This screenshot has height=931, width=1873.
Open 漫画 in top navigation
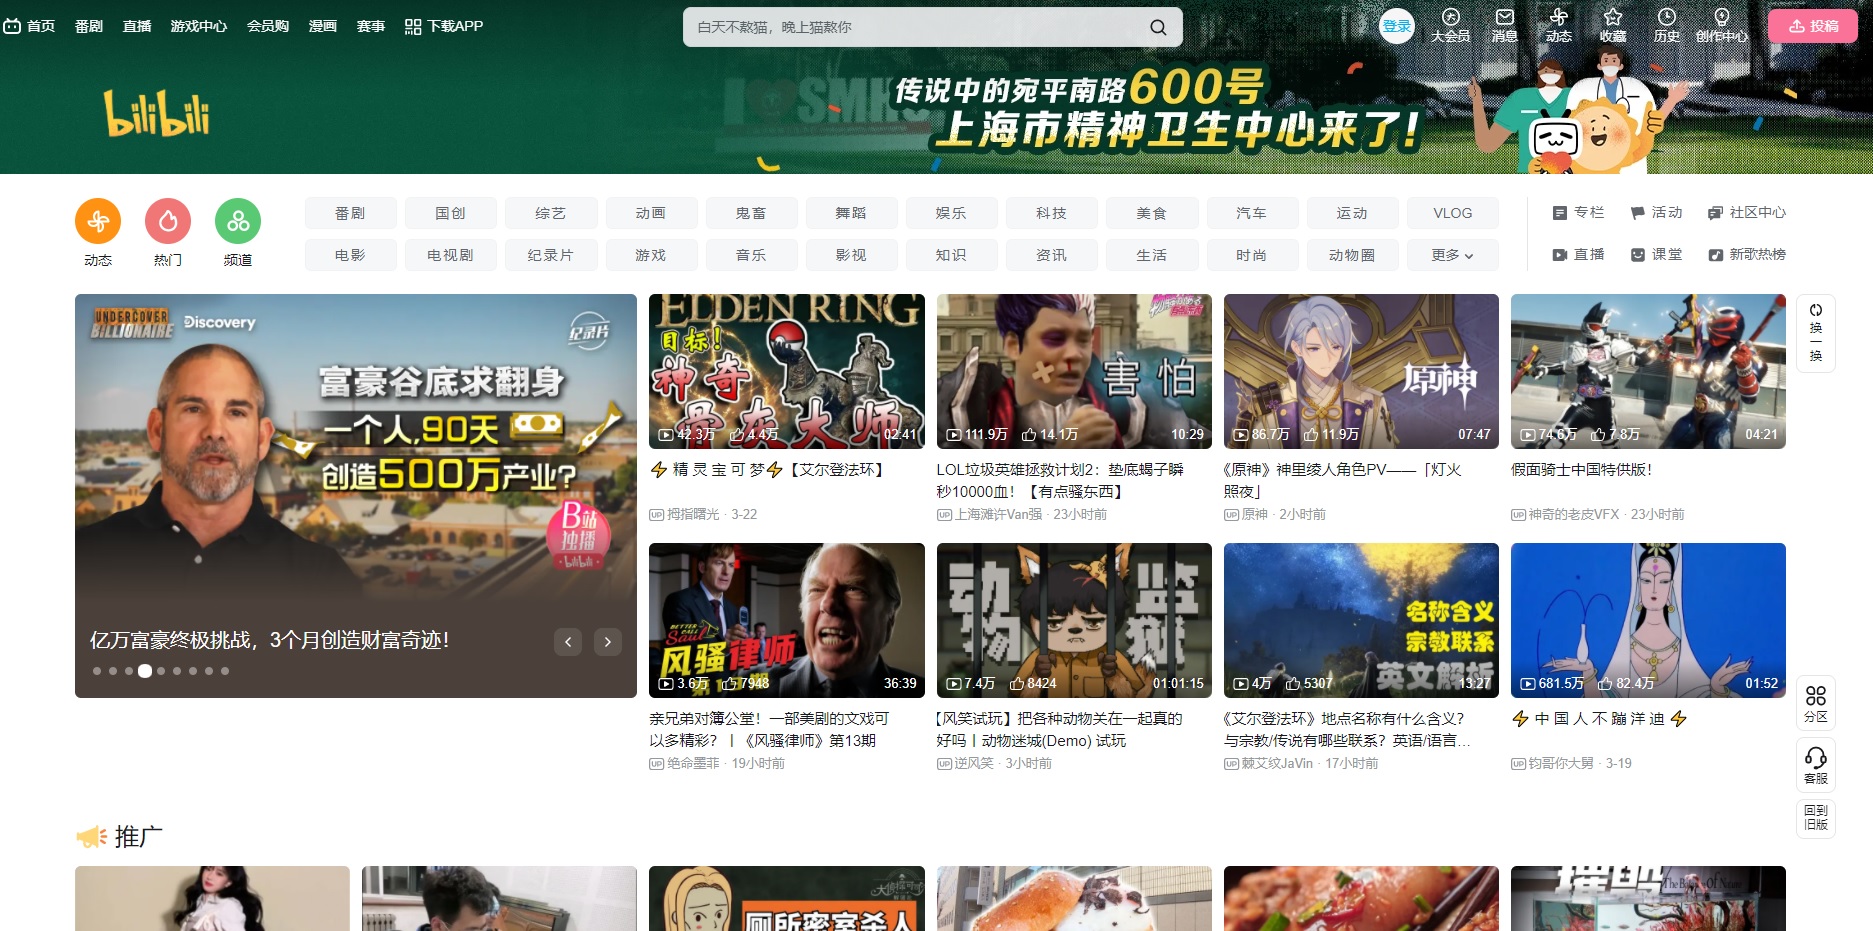323,26
